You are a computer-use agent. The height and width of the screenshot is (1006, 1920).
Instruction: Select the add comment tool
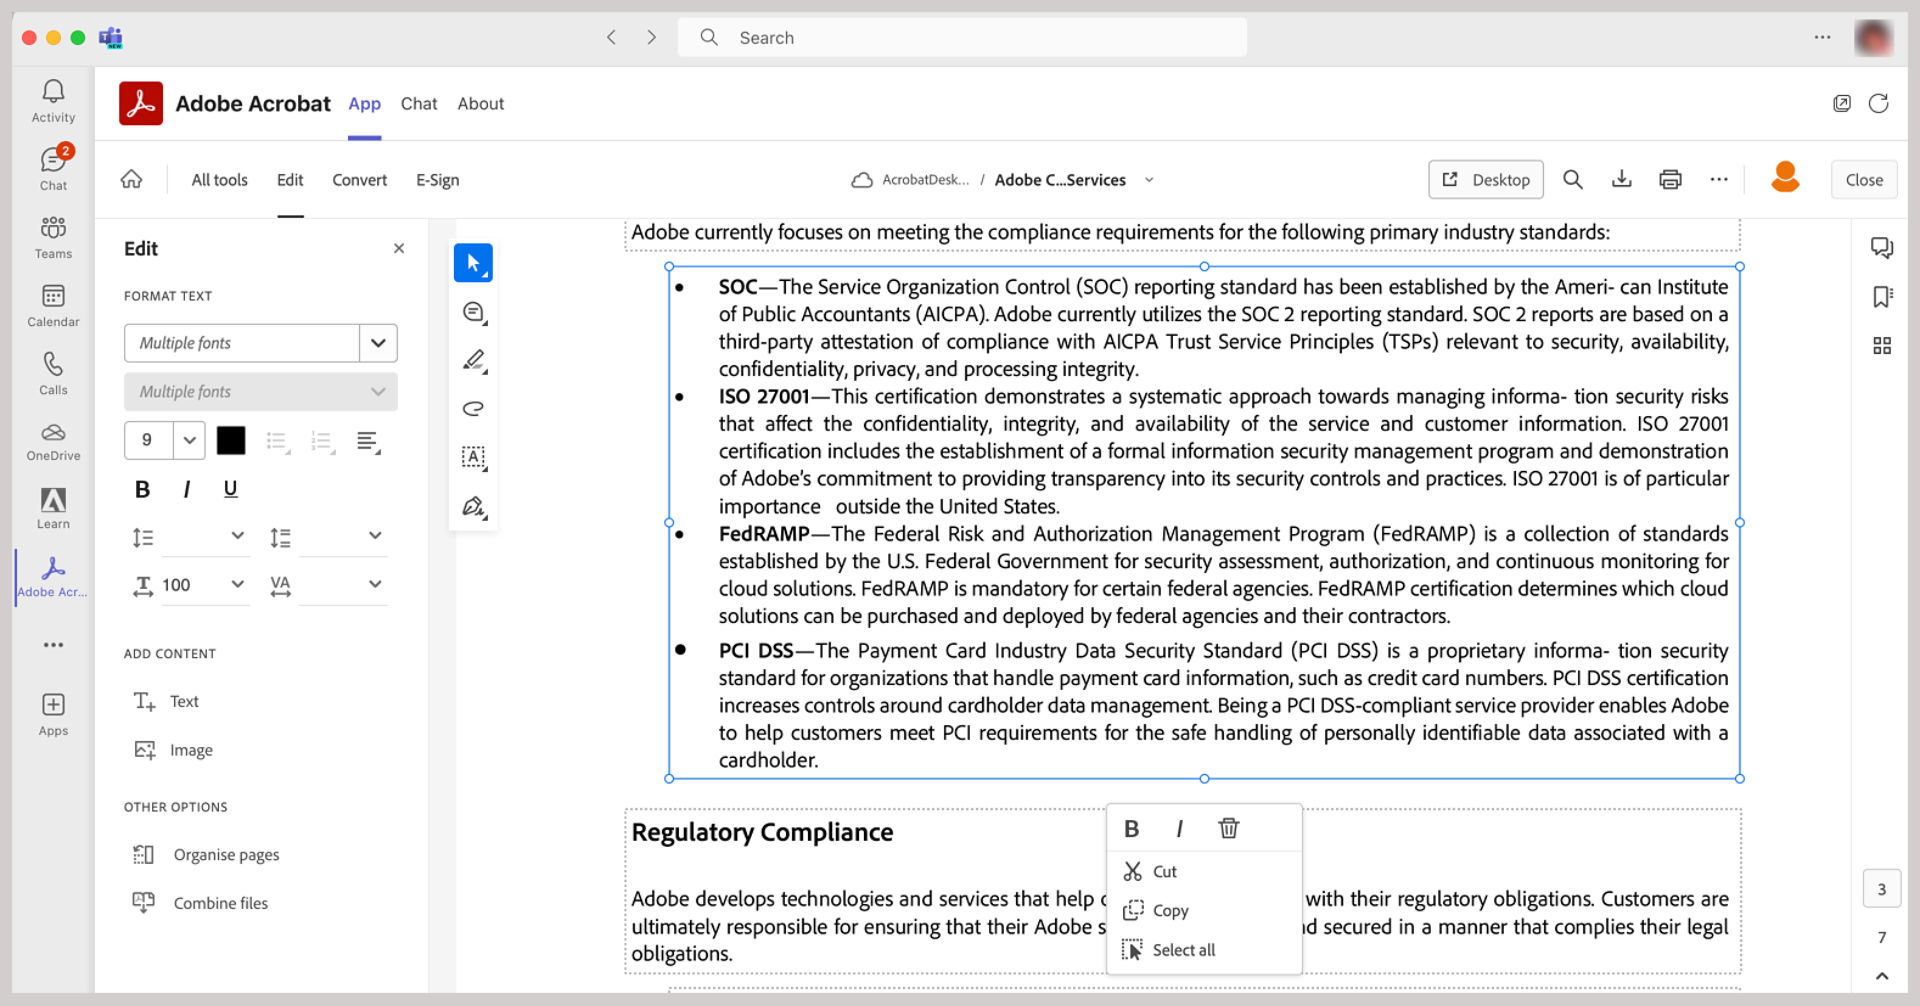coord(473,312)
